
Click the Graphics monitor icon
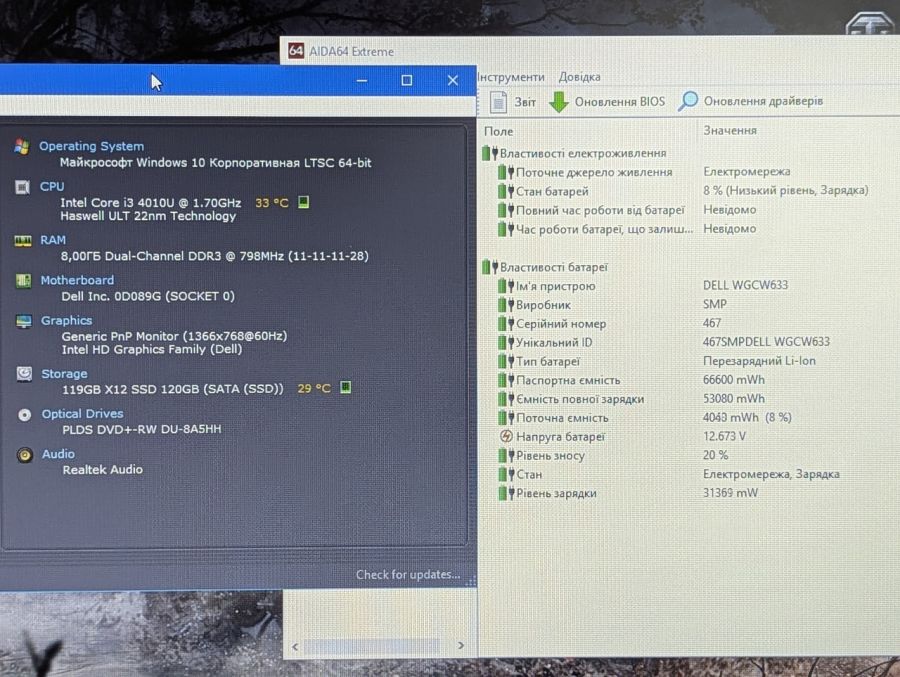click(24, 321)
